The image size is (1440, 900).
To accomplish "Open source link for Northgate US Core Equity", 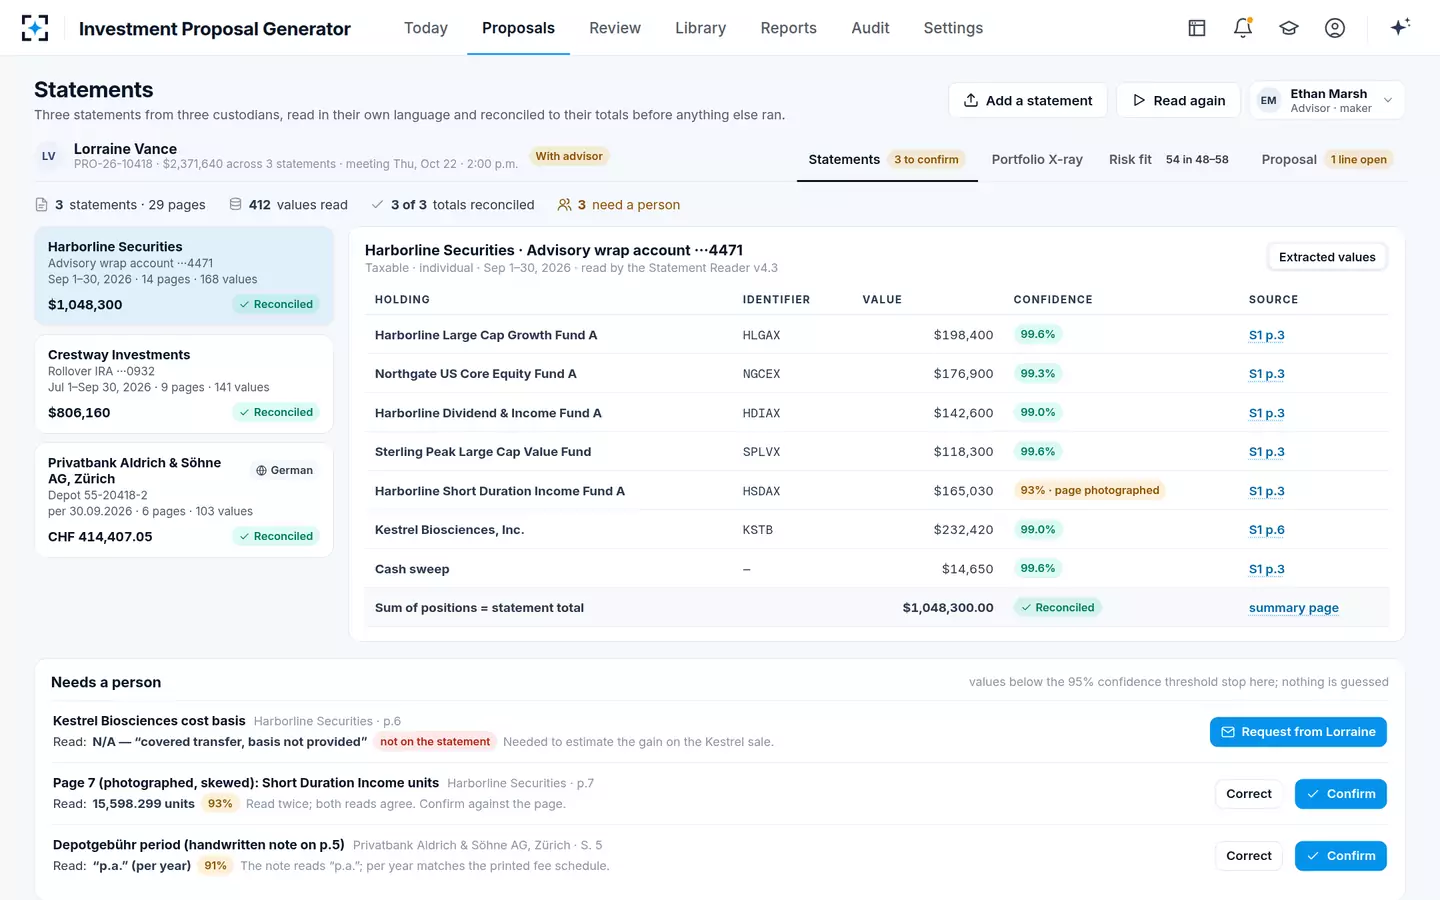I will (1266, 374).
